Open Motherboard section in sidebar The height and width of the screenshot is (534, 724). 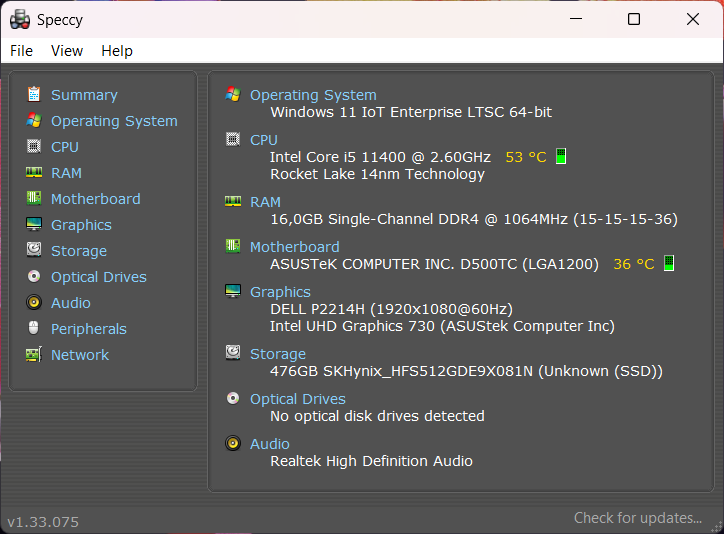tap(96, 199)
